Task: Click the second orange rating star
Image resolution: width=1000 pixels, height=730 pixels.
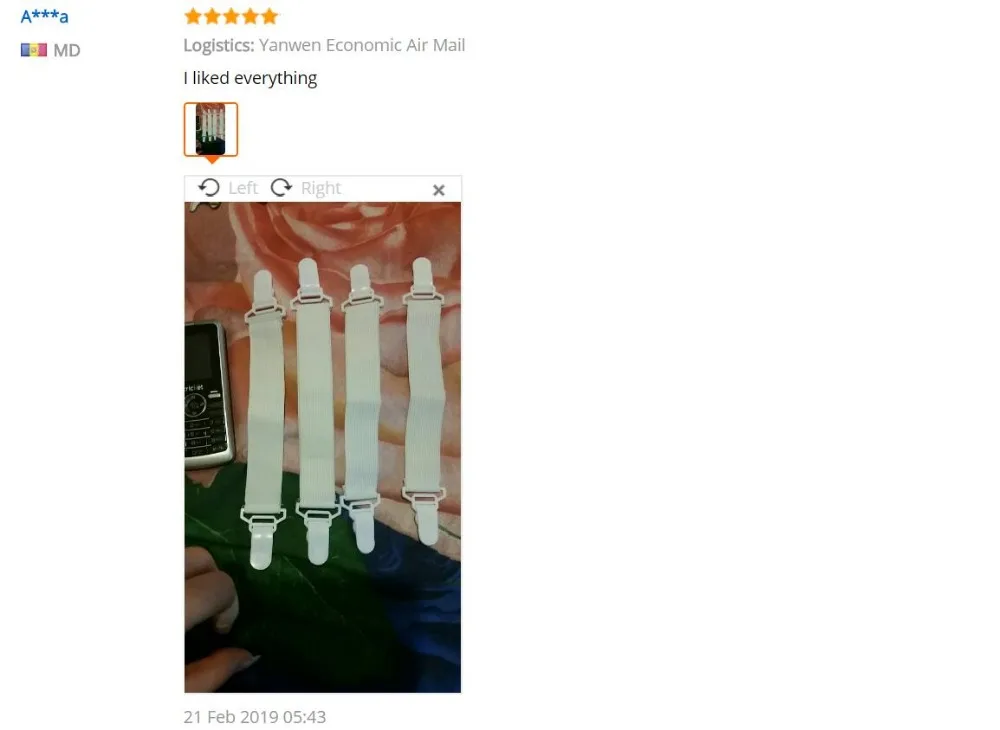Action: [212, 16]
